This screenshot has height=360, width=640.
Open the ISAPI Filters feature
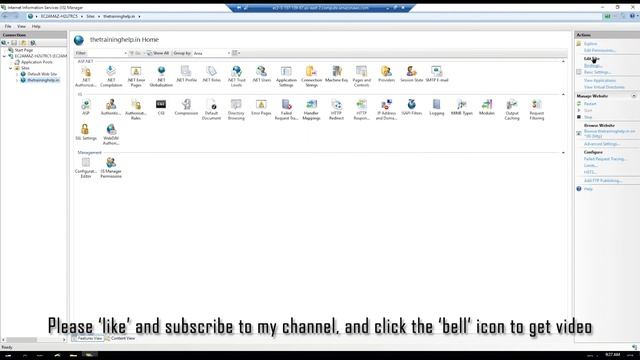[x=411, y=107]
